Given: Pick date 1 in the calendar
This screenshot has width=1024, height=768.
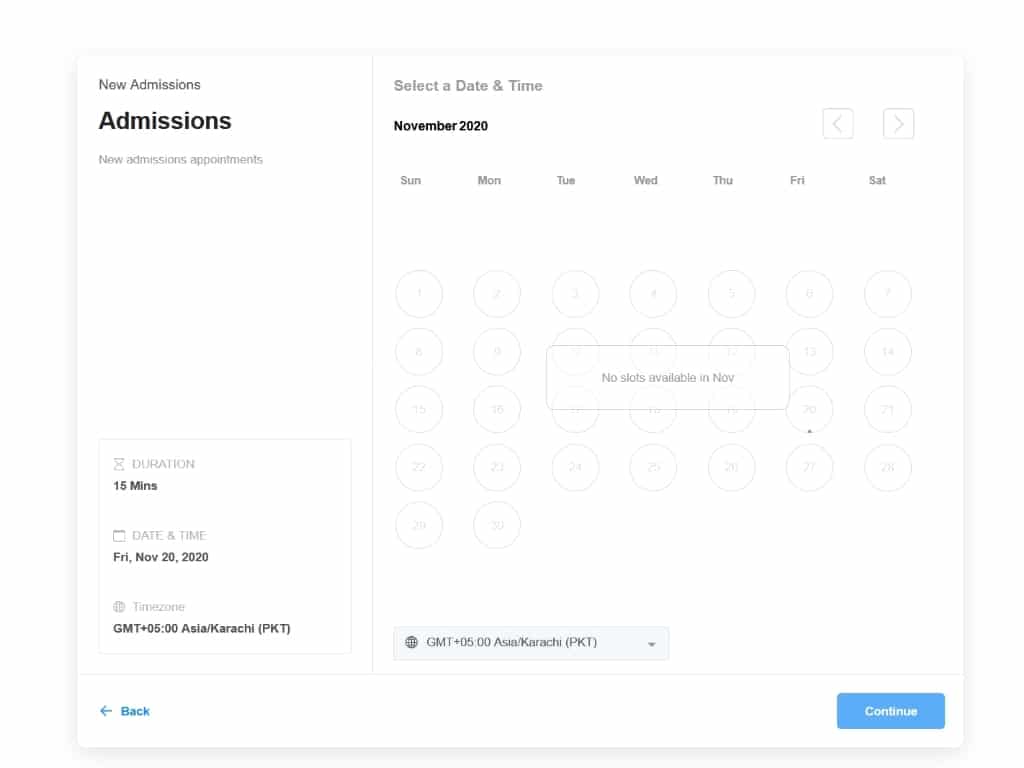Looking at the screenshot, I should [x=419, y=294].
